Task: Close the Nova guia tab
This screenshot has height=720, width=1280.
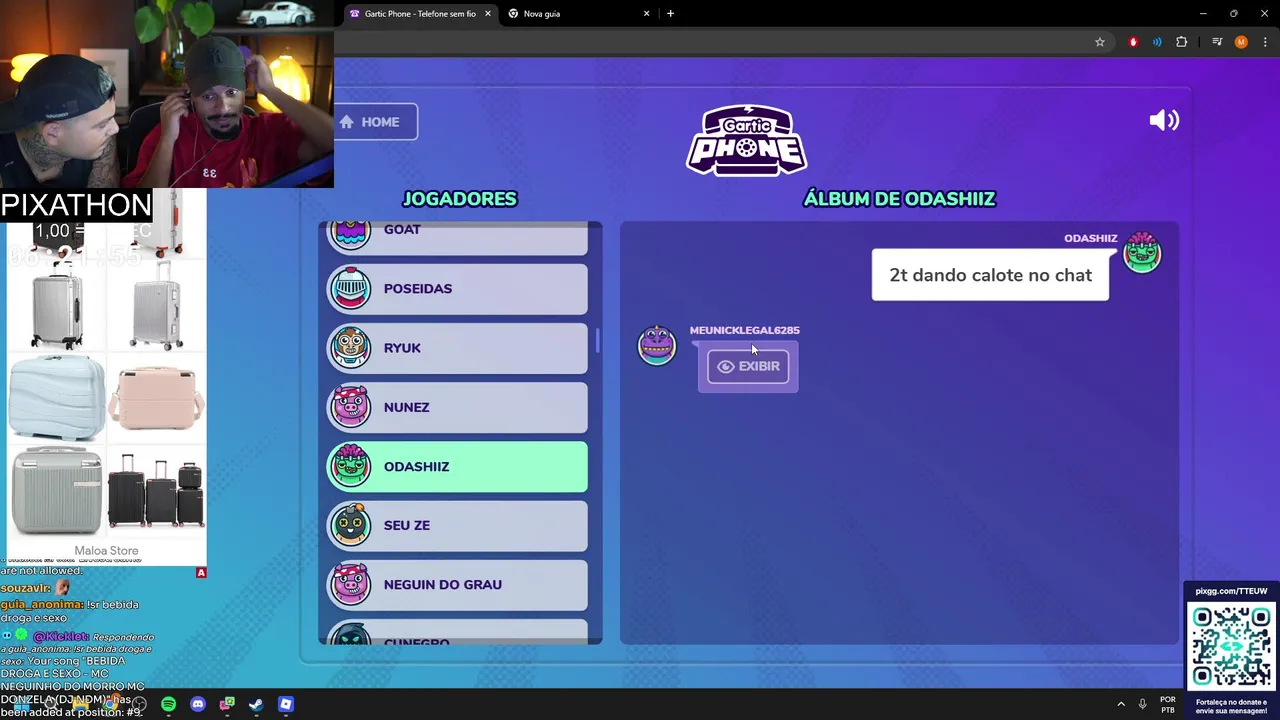Action: coord(646,14)
